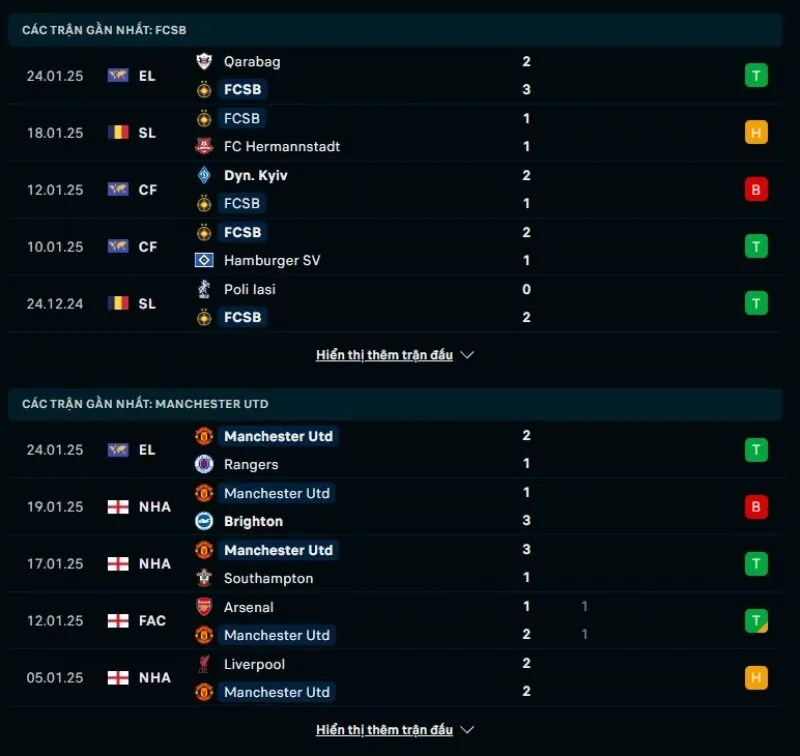
Task: Click the orange H badge for Hermannstadt match
Action: pos(756,132)
